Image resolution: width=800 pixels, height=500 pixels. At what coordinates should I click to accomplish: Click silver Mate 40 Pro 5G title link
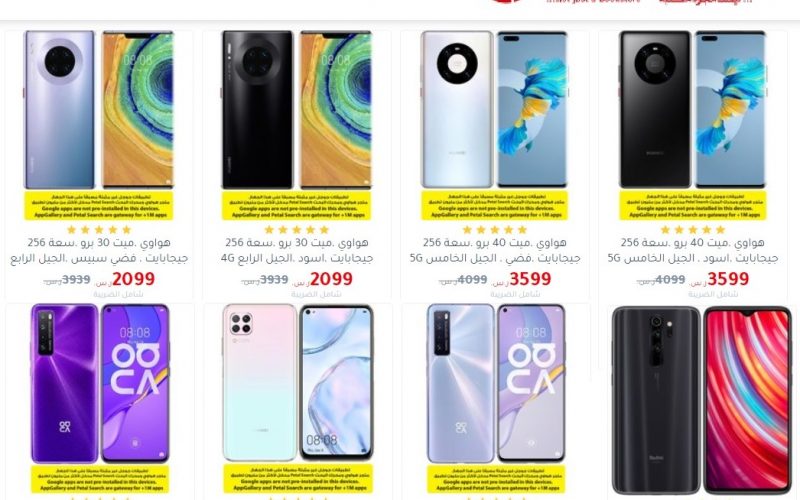tap(494, 250)
